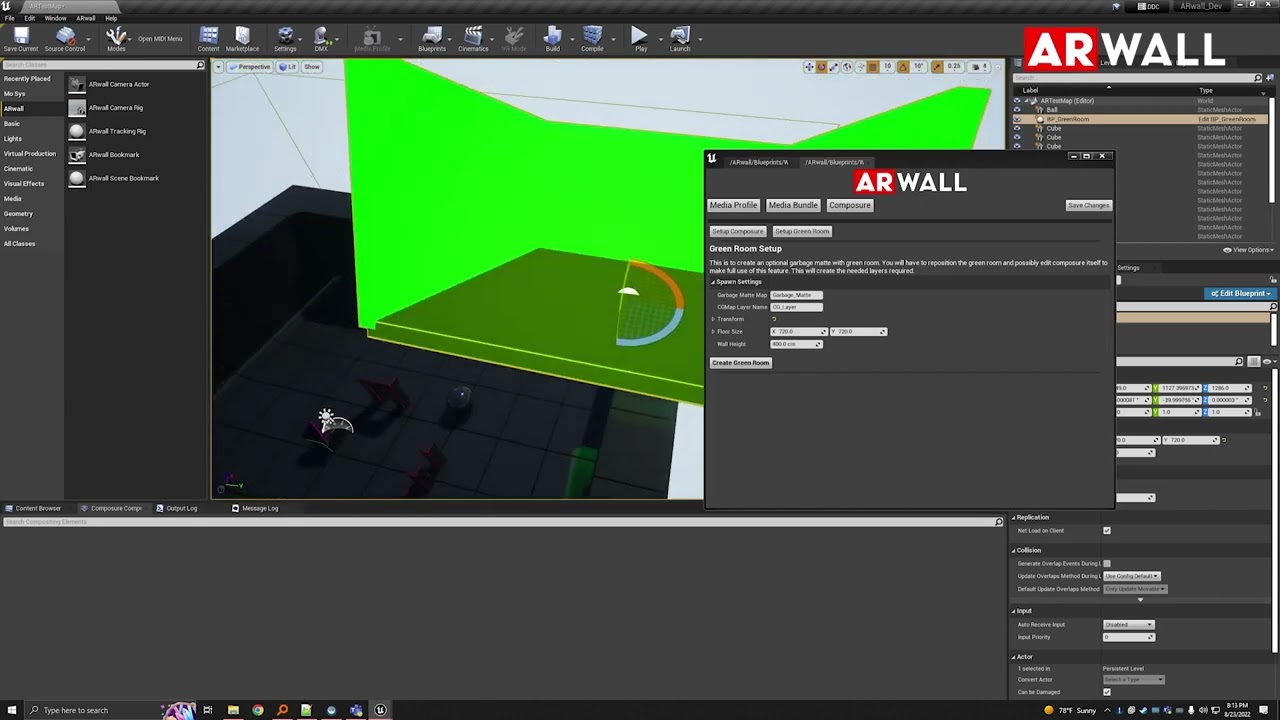
Task: Select ARwall Camera Actor in class list
Action: 118,84
